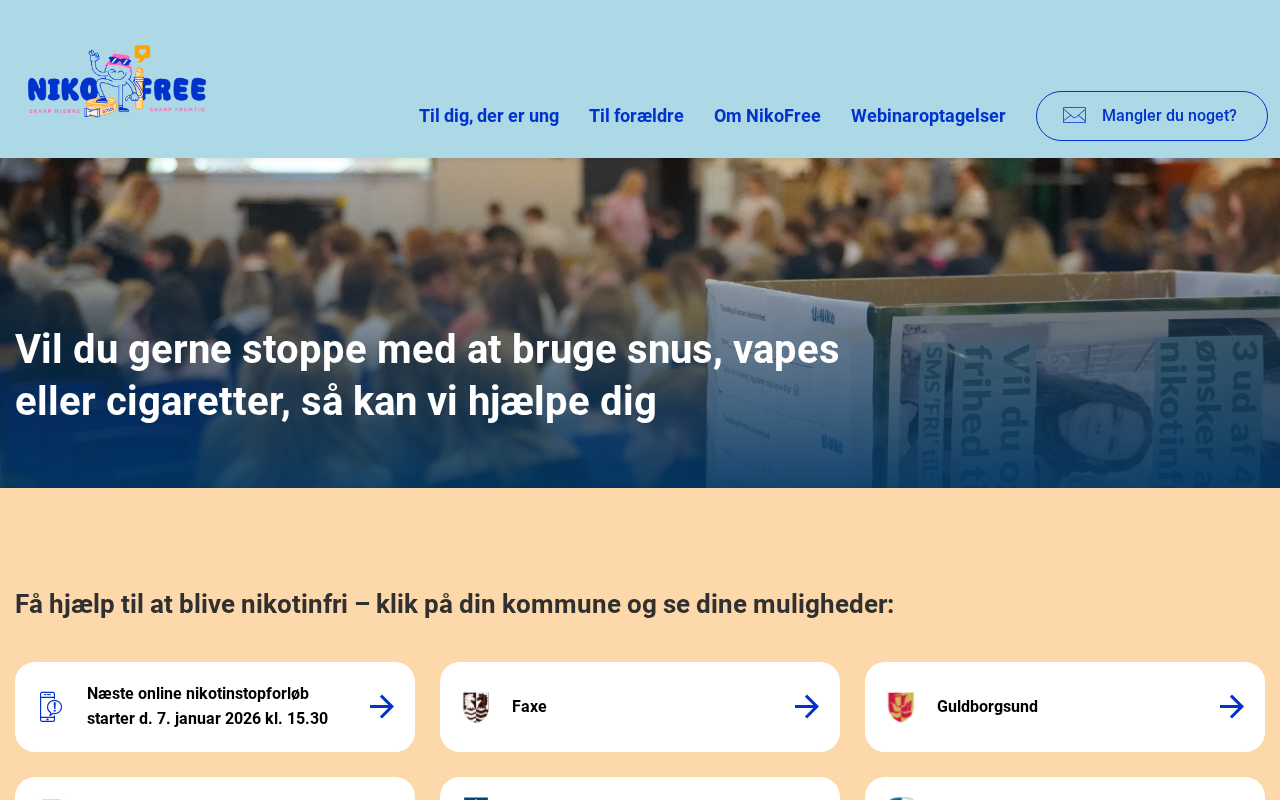The height and width of the screenshot is (800, 1280).
Task: Click the Faxe municipality crest icon
Action: coord(476,707)
